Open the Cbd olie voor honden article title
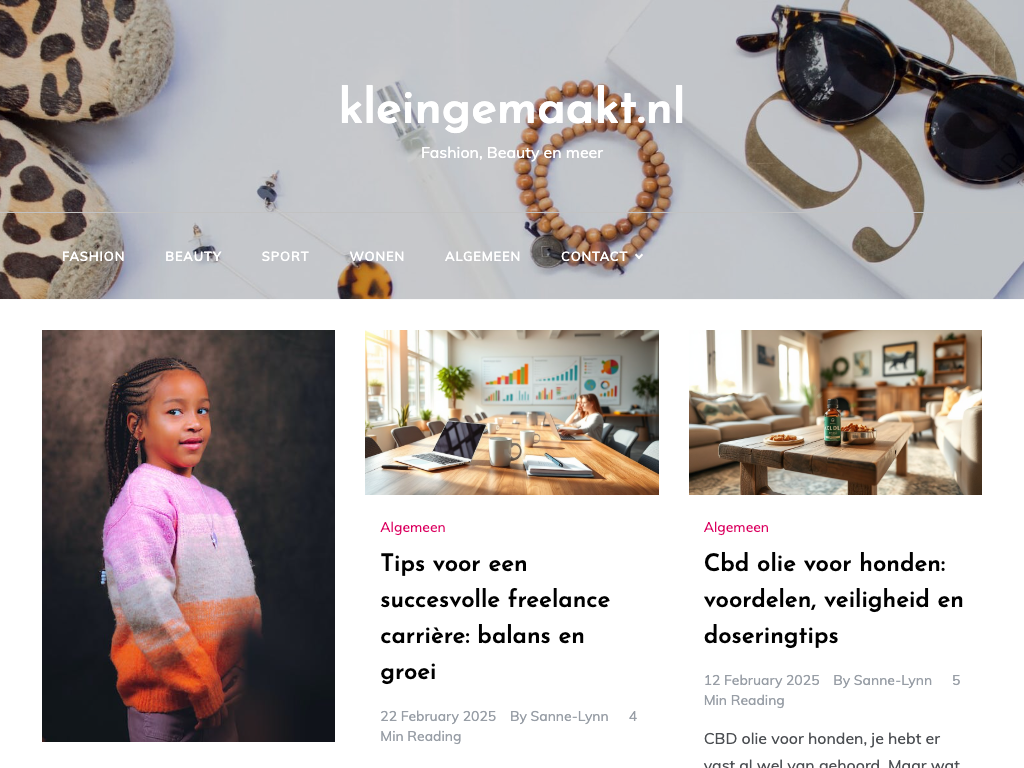Screen dimensions: 1024x768 coord(833,599)
